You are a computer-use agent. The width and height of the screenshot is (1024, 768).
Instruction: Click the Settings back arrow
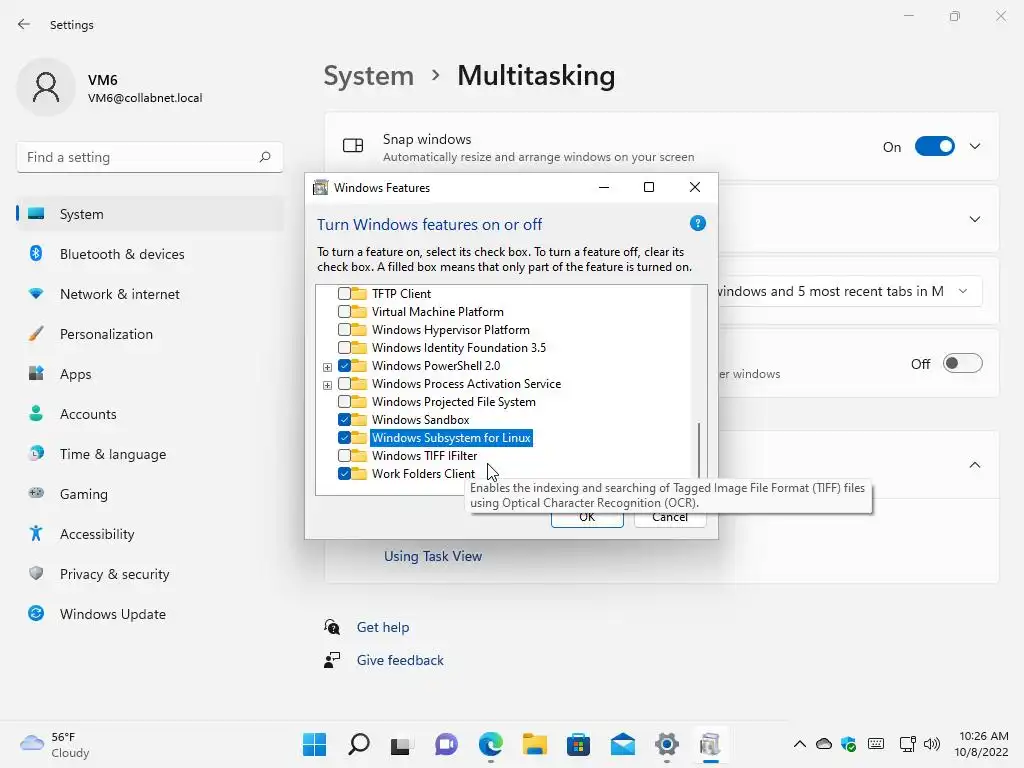coord(24,24)
